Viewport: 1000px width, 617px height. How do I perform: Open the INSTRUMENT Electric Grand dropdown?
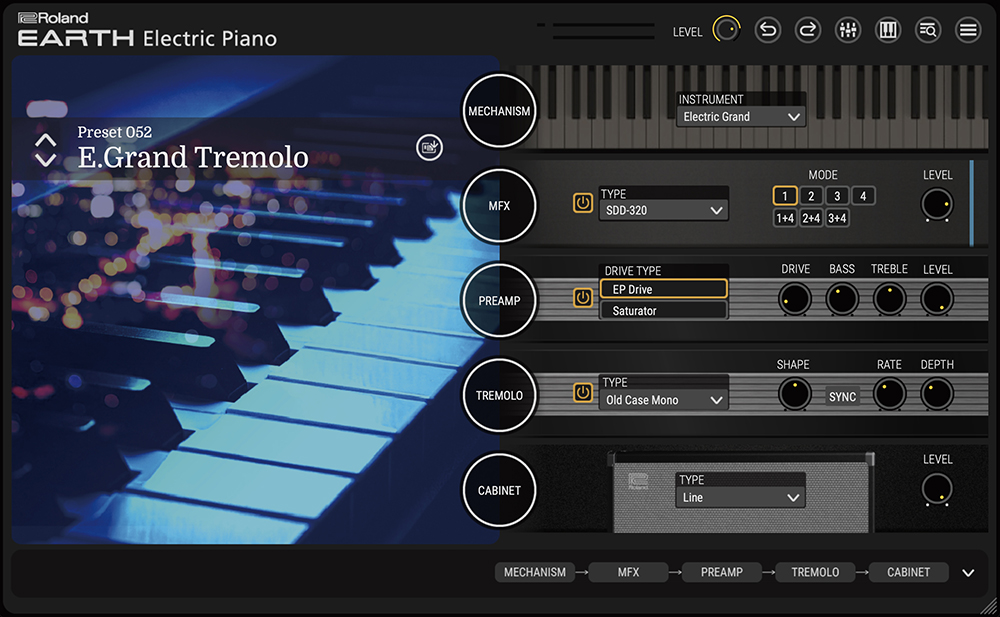coord(741,117)
